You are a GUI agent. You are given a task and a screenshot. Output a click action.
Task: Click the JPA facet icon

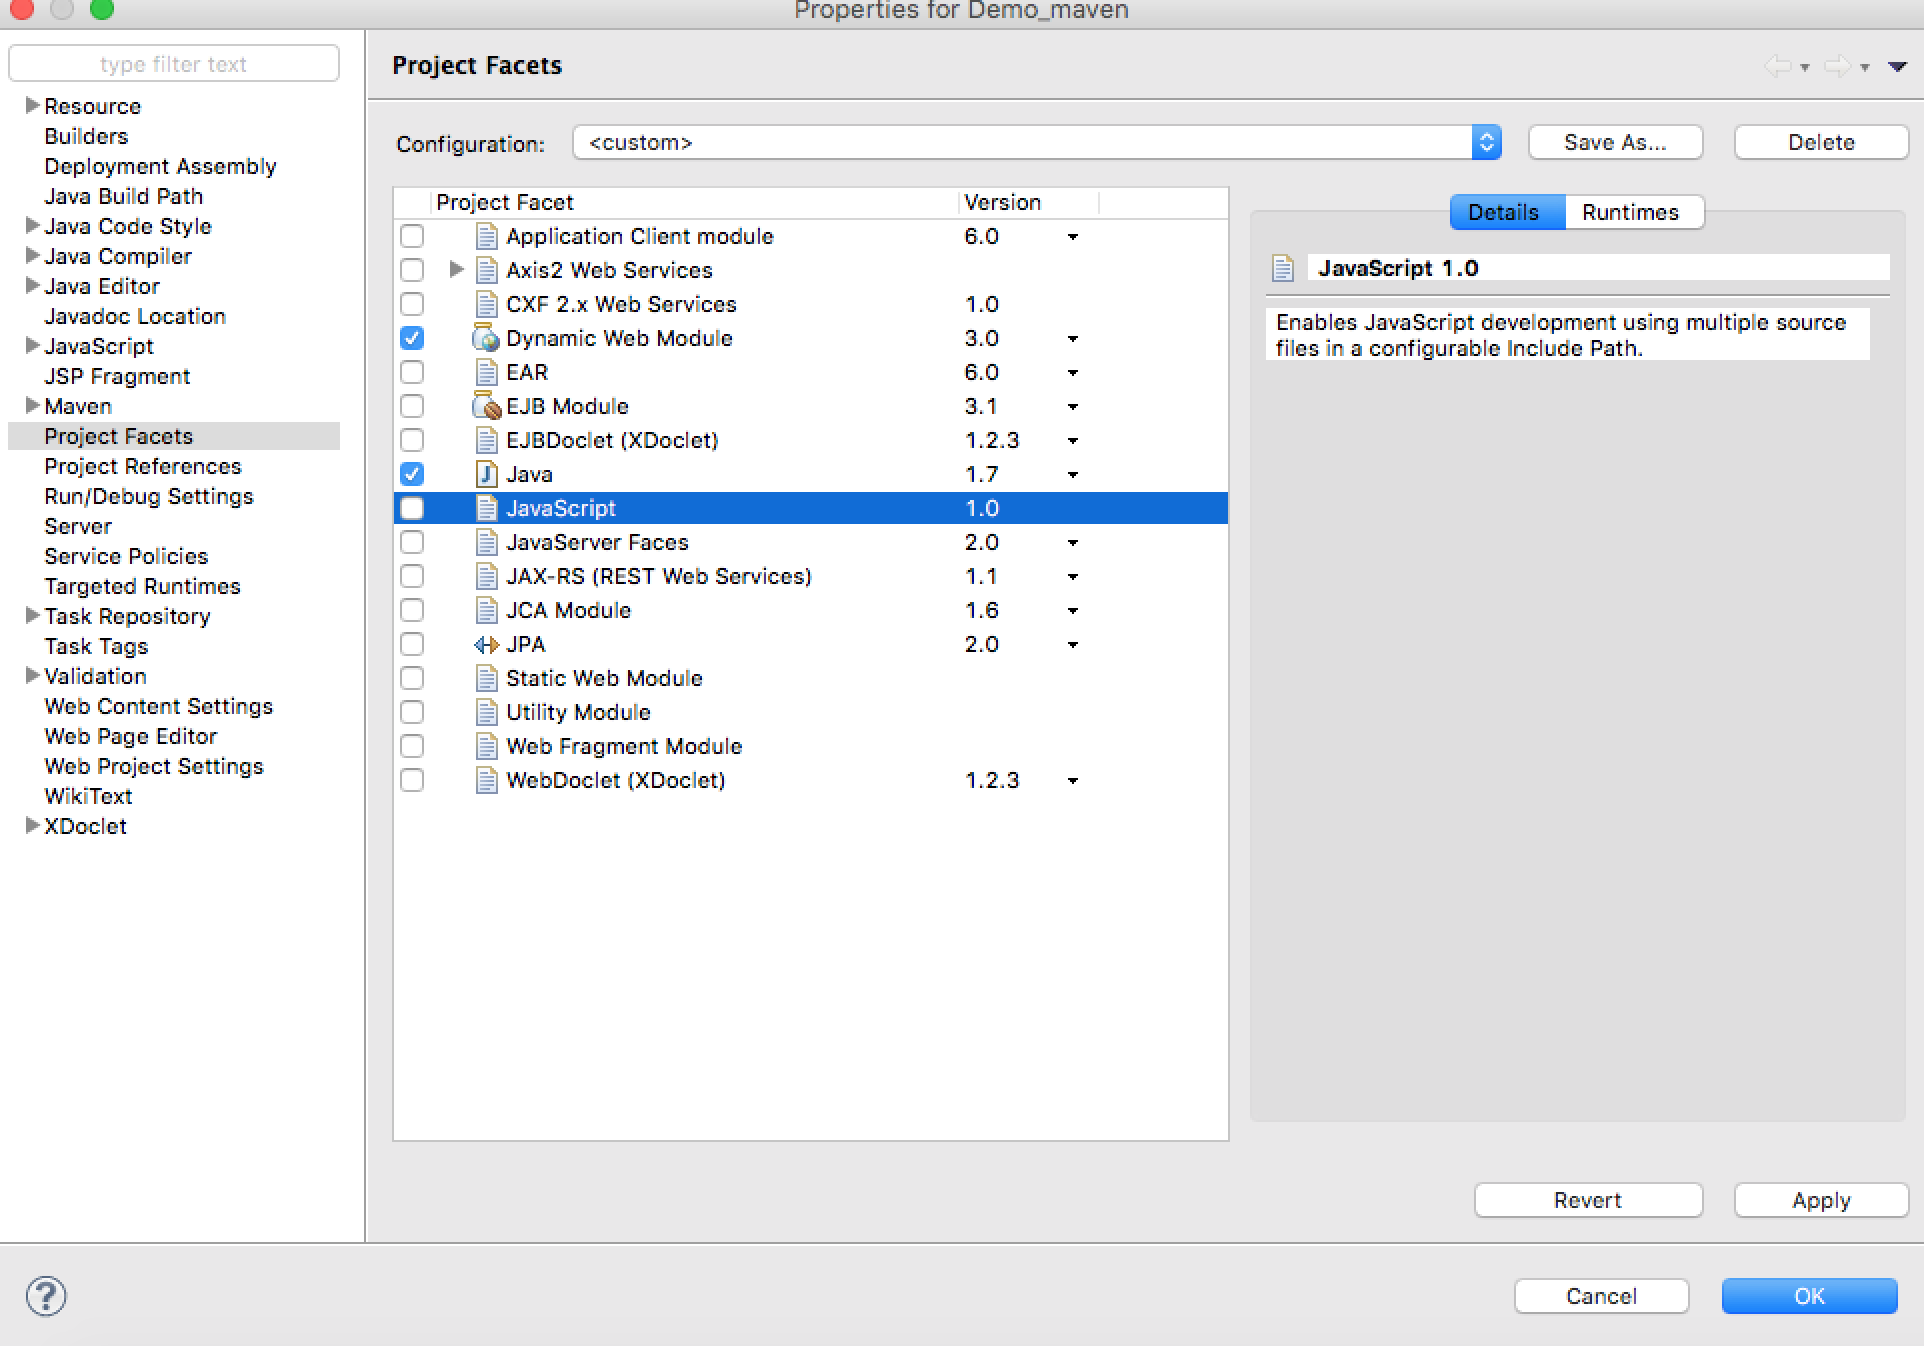click(x=485, y=645)
